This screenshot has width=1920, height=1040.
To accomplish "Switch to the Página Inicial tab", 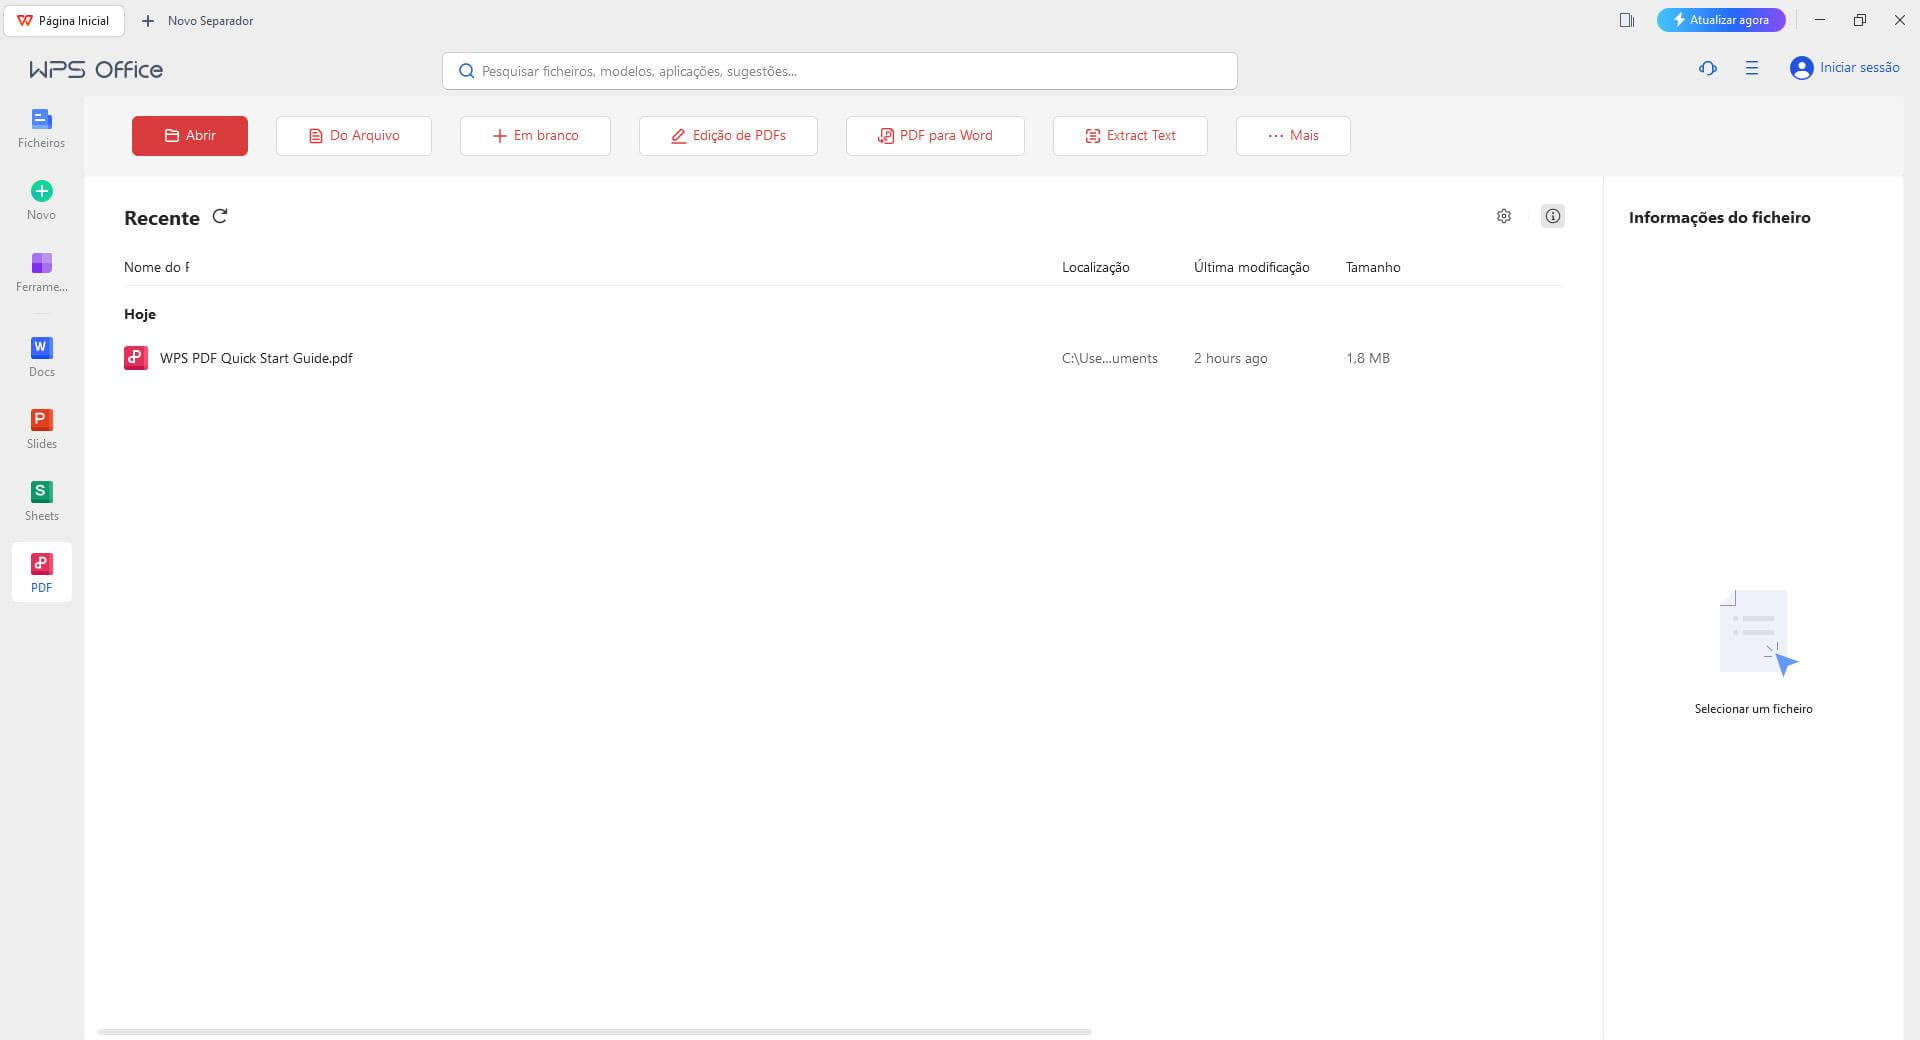I will point(64,20).
